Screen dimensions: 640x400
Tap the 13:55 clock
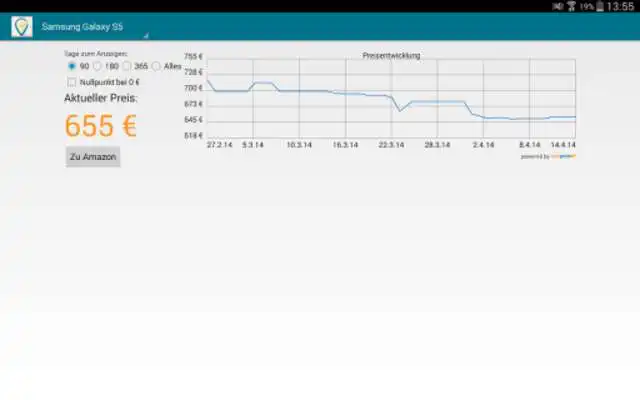pos(620,6)
